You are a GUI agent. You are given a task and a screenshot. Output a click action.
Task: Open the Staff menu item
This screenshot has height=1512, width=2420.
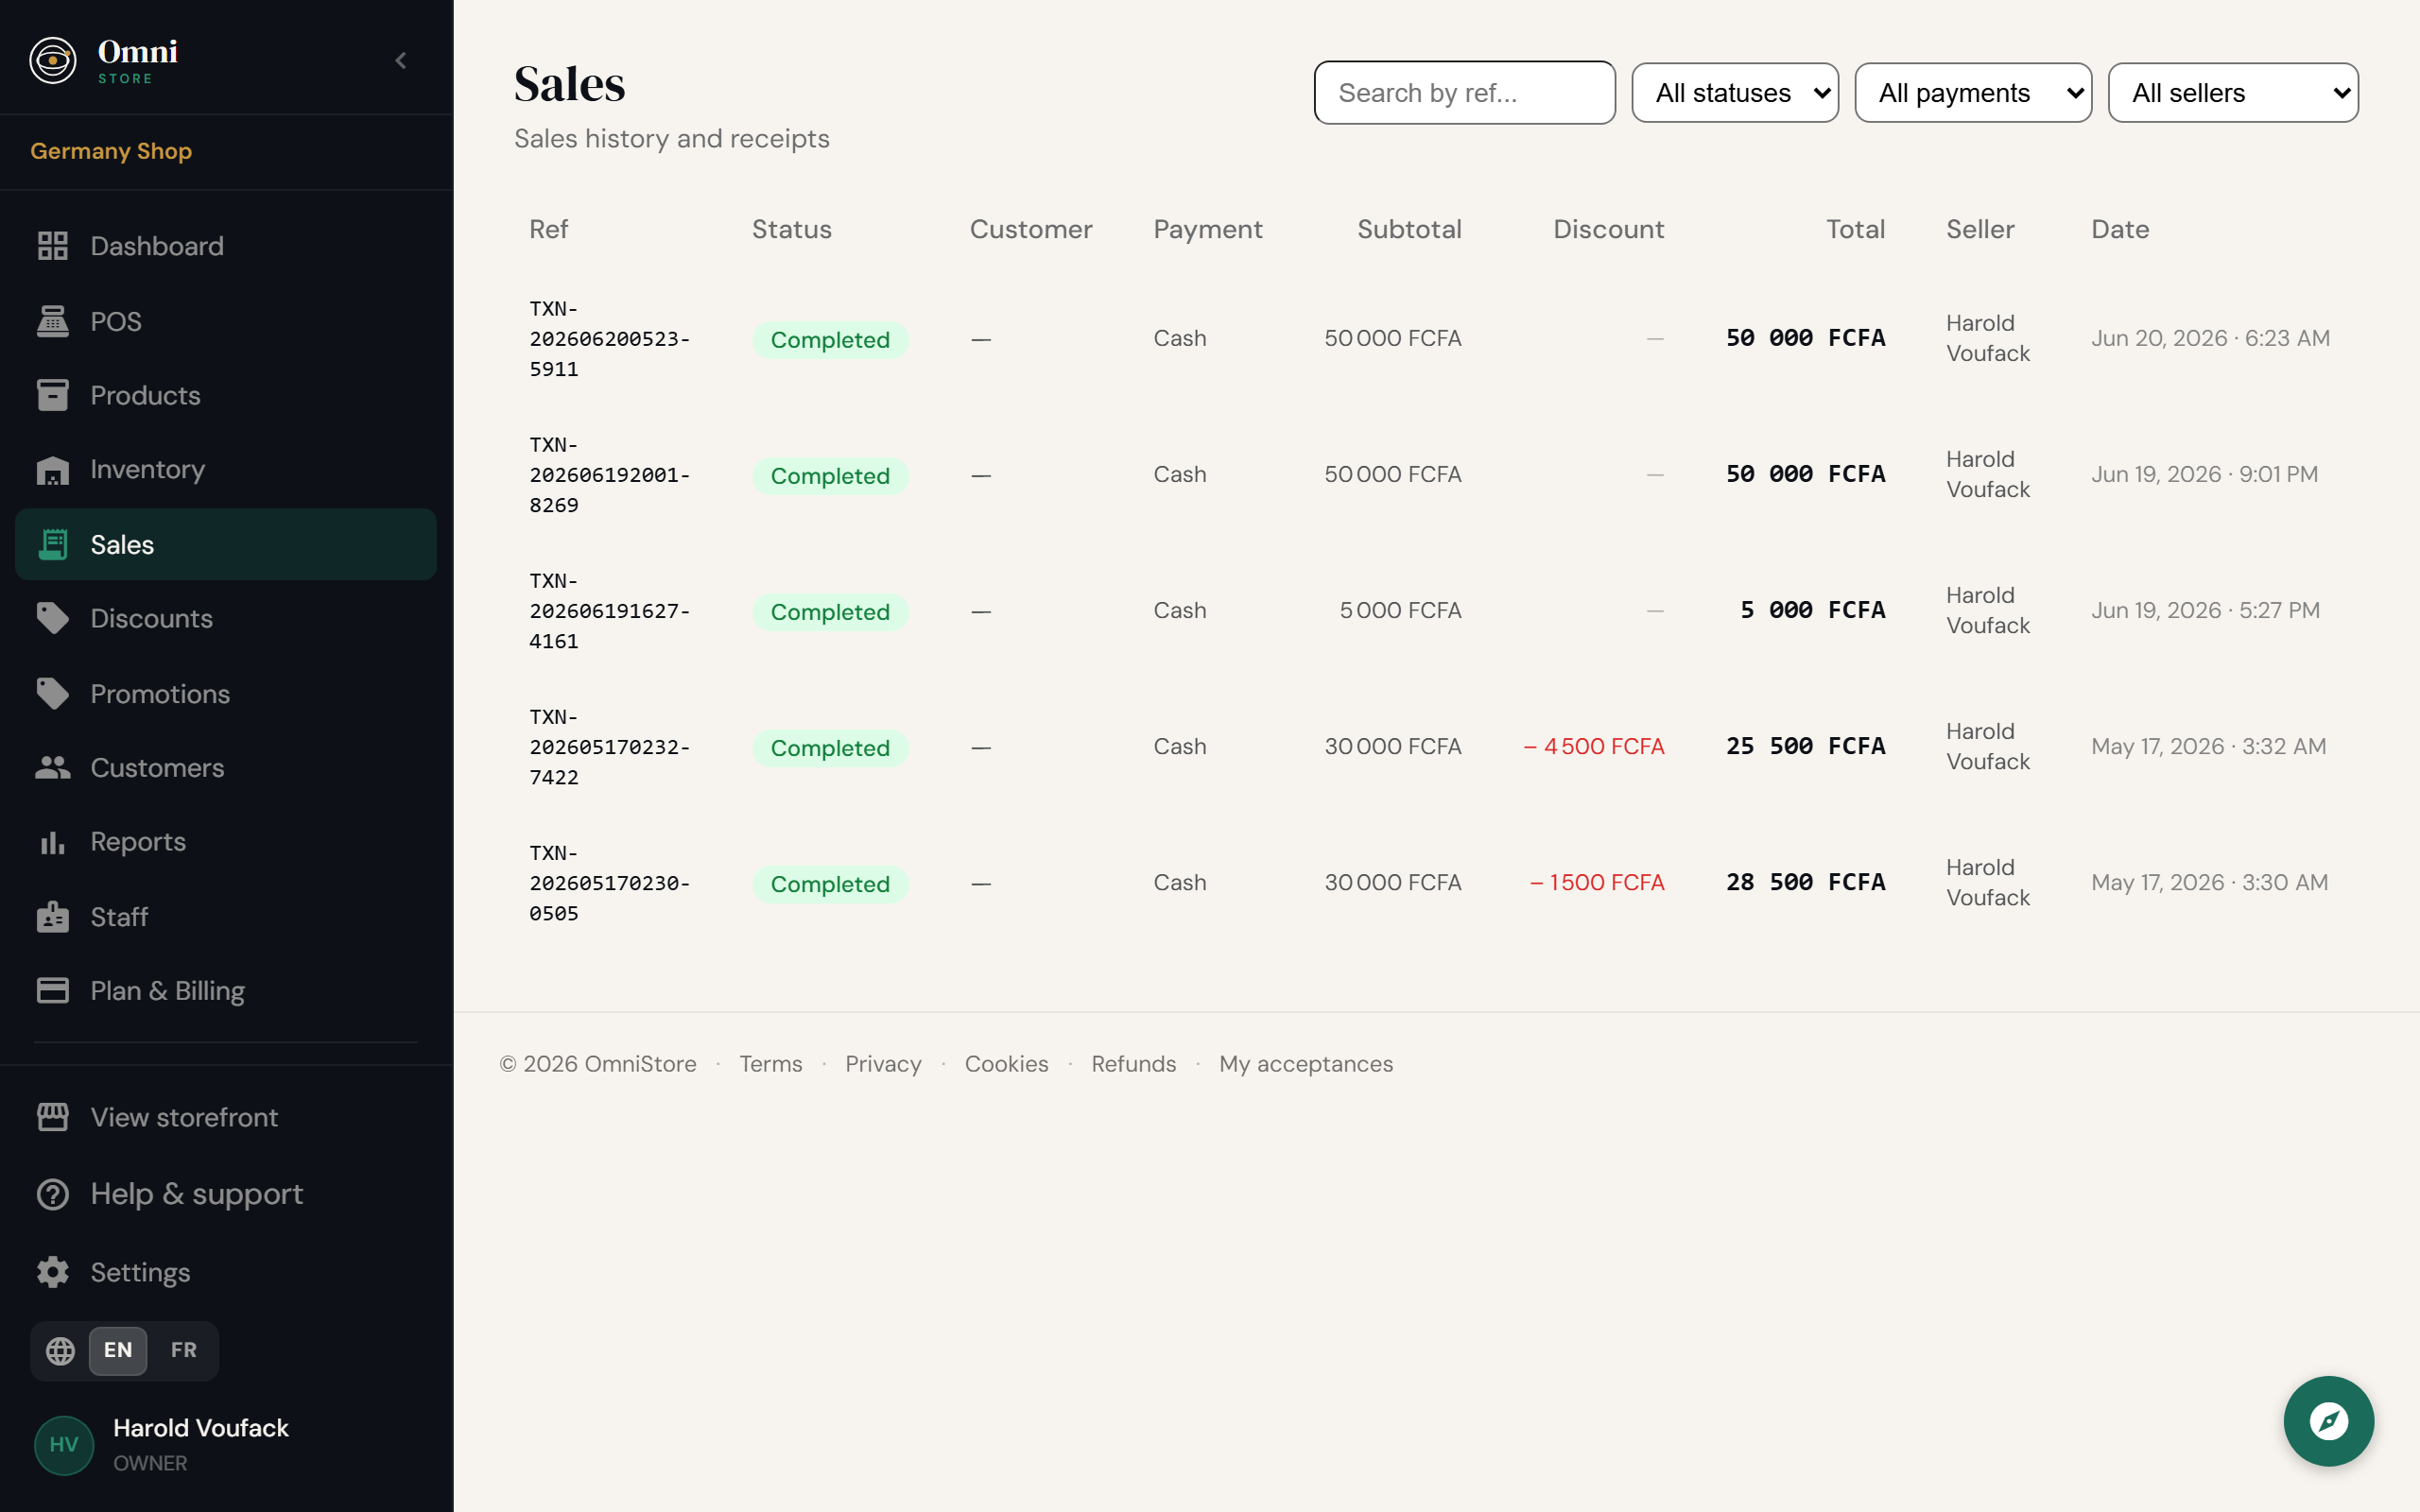click(226, 916)
